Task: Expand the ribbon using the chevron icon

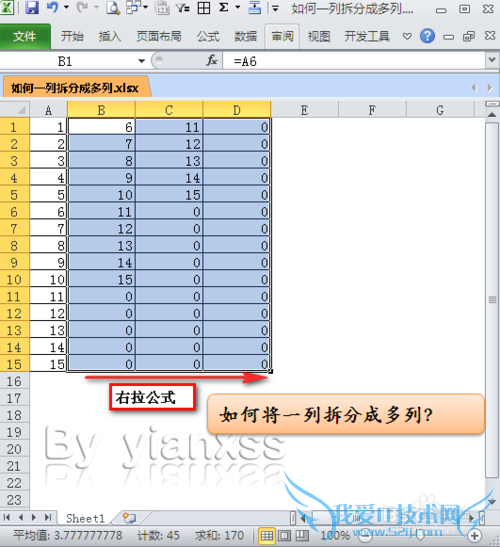Action: tap(407, 36)
